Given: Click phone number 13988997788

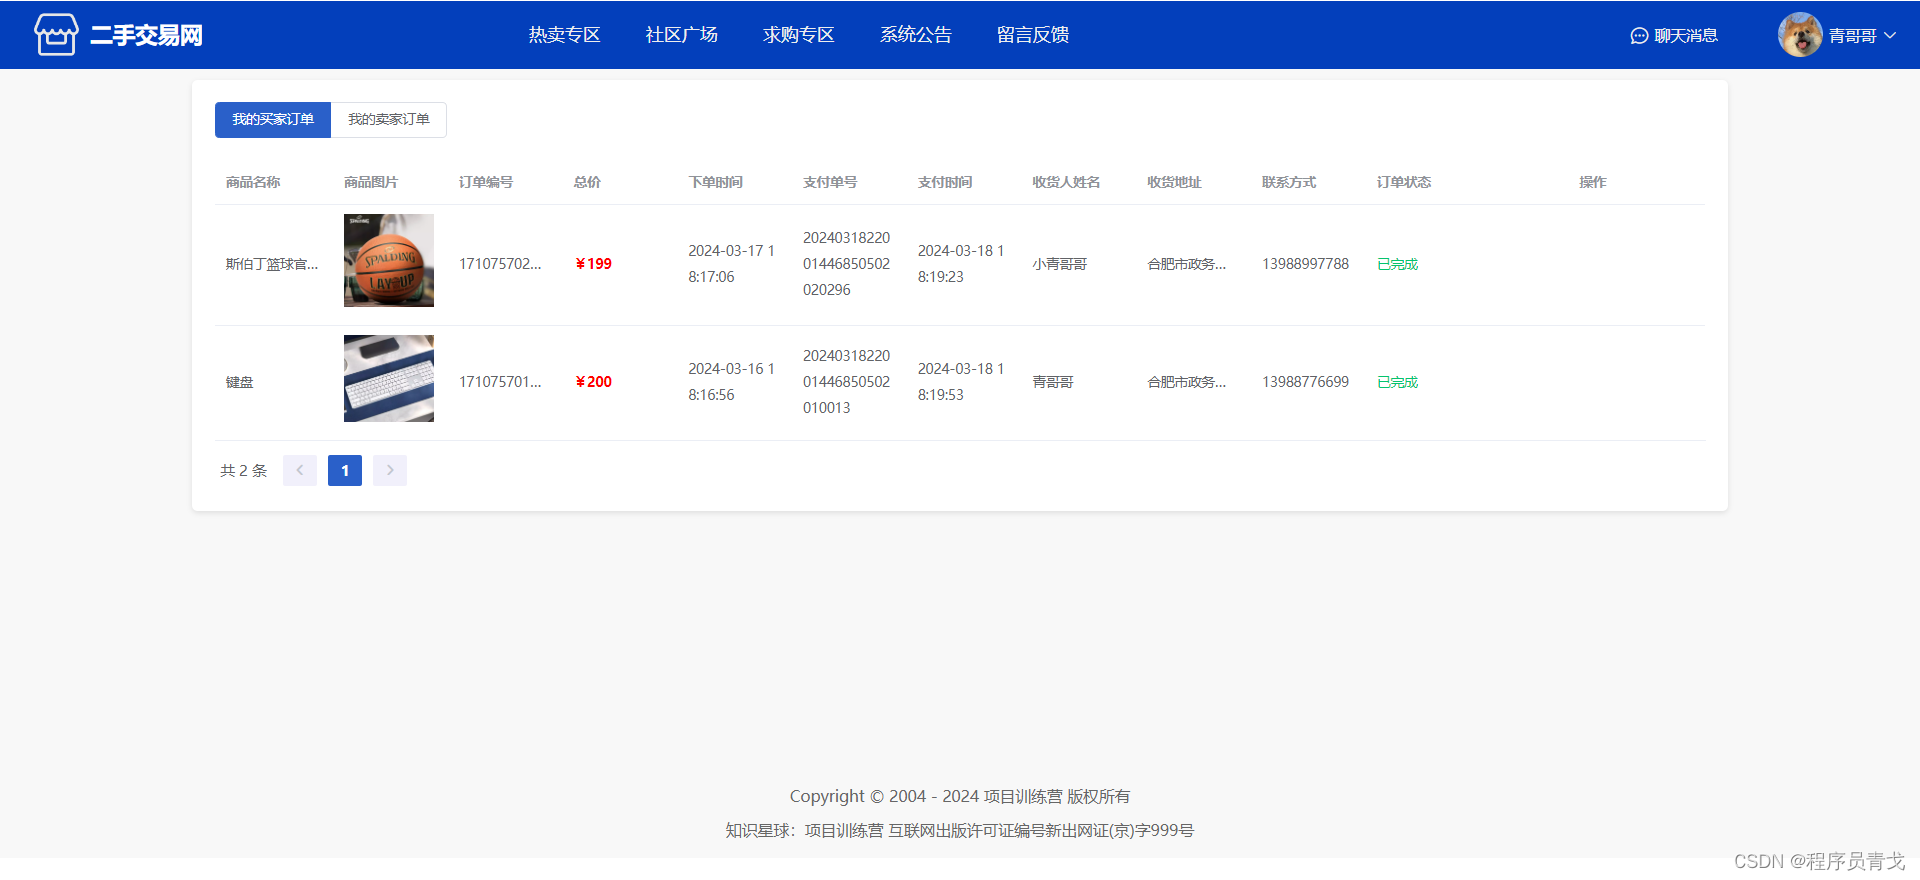Looking at the screenshot, I should click(1305, 264).
